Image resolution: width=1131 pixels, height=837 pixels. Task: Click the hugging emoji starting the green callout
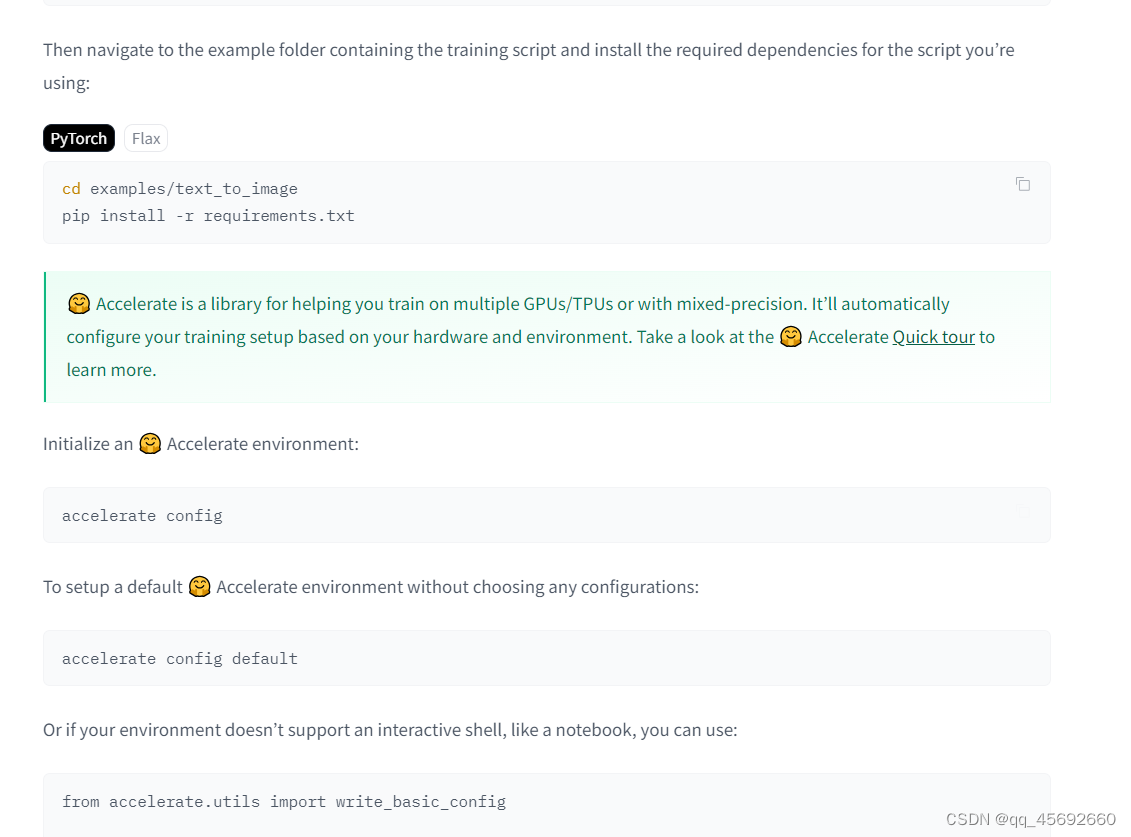[x=79, y=303]
